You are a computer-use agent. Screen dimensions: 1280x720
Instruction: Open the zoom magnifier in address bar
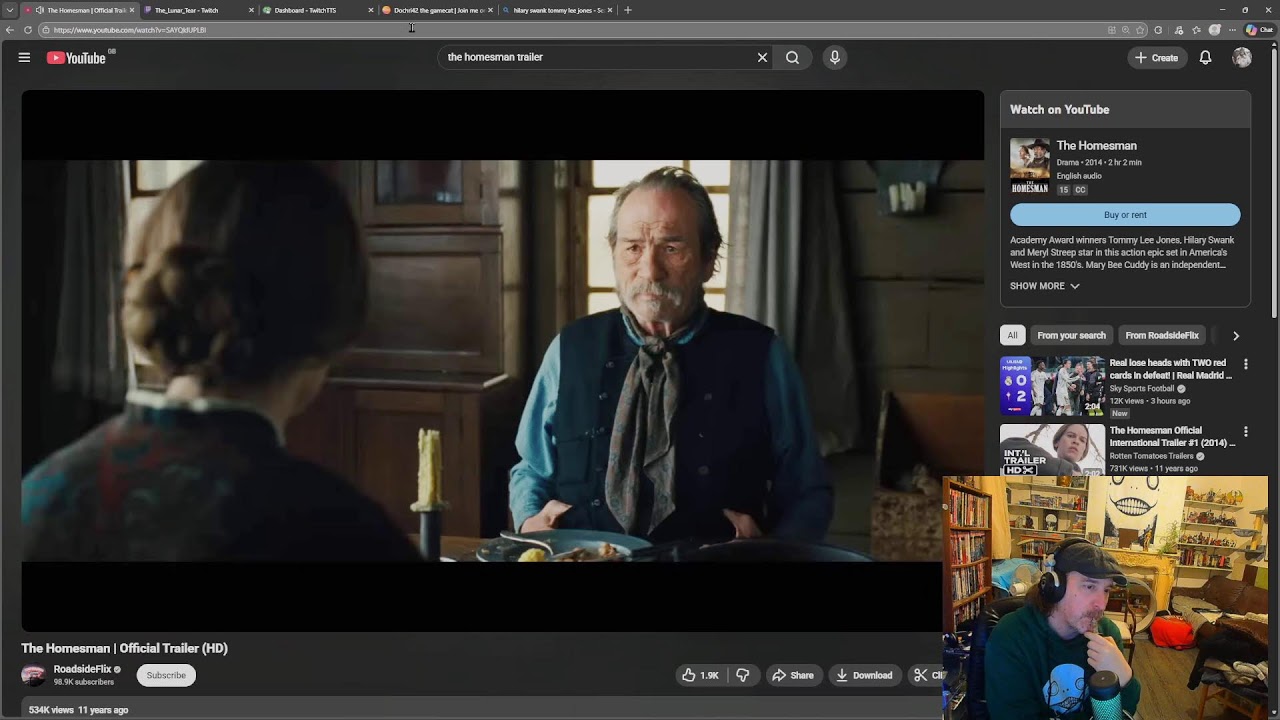[x=1126, y=30]
